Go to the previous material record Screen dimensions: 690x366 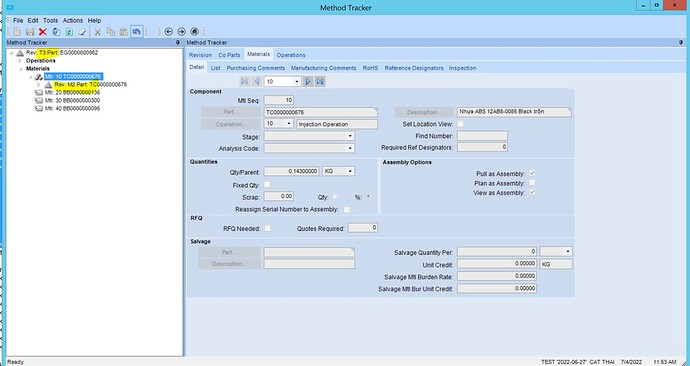click(x=257, y=81)
